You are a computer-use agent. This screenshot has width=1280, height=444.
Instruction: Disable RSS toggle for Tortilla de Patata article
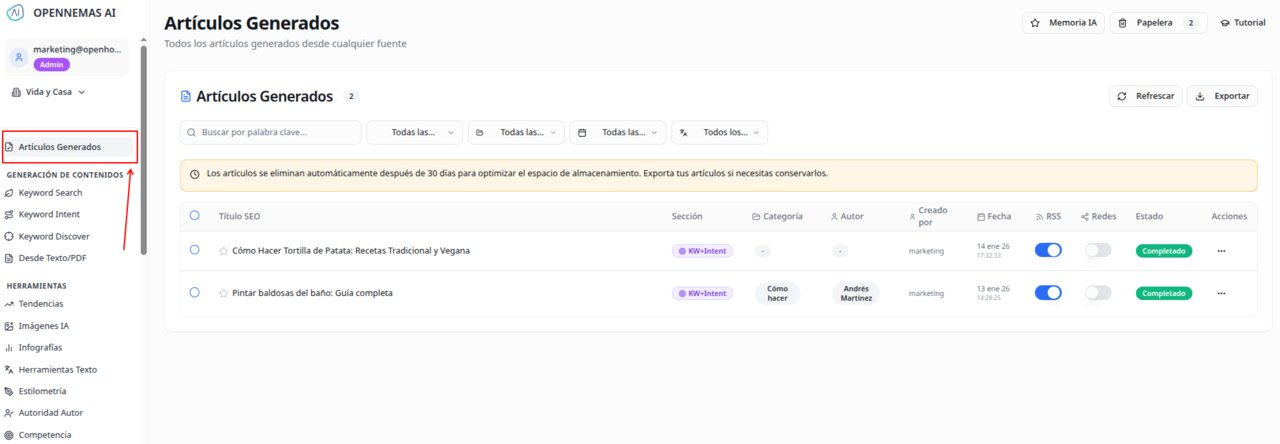tap(1048, 251)
